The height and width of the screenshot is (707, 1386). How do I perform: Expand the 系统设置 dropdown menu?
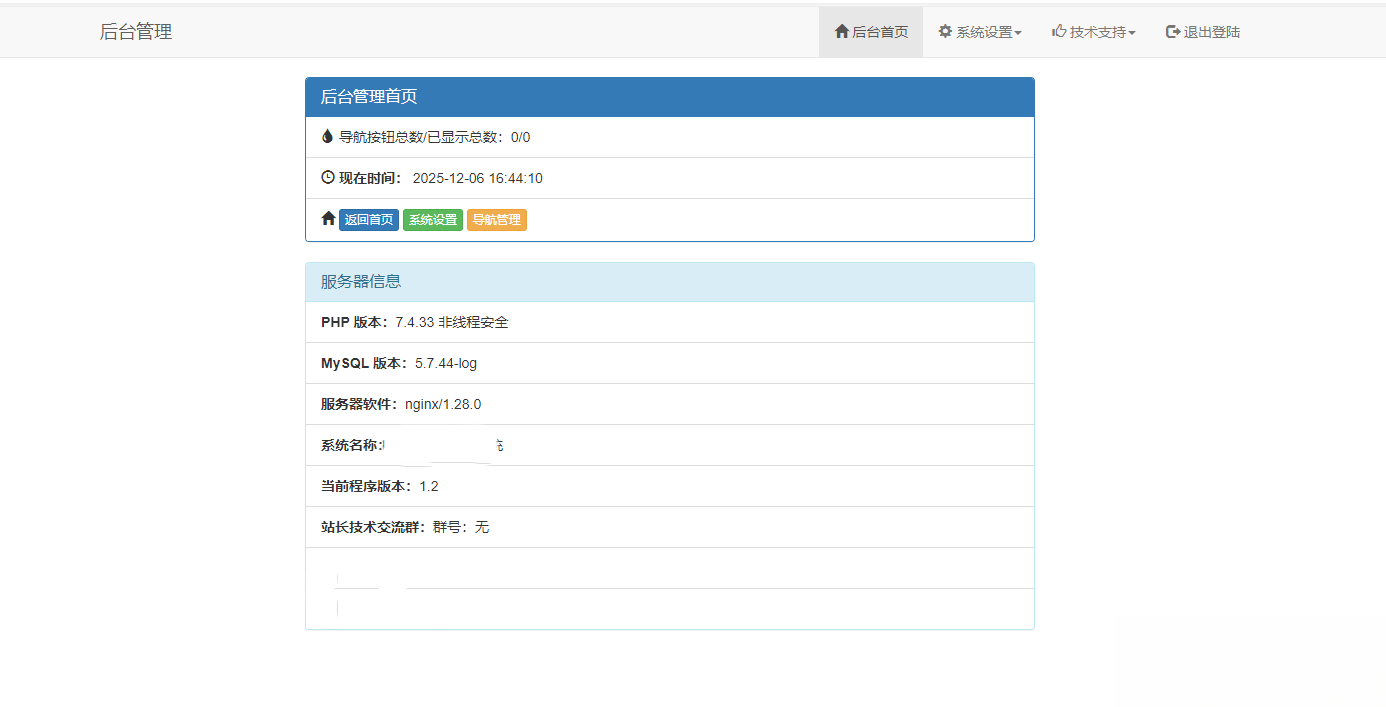pyautogui.click(x=981, y=31)
